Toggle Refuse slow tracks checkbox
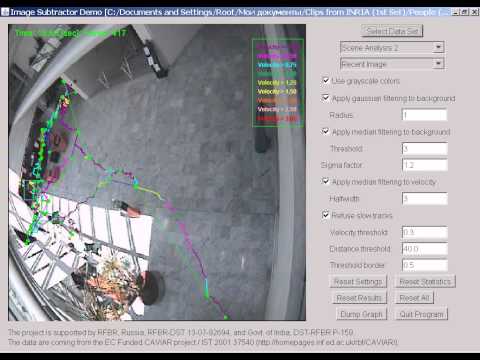 [x=325, y=215]
